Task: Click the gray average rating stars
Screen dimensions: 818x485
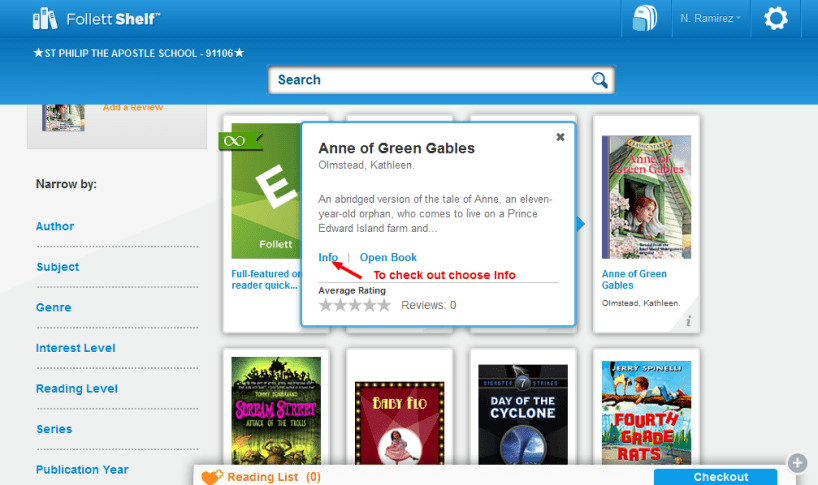Action: (355, 305)
